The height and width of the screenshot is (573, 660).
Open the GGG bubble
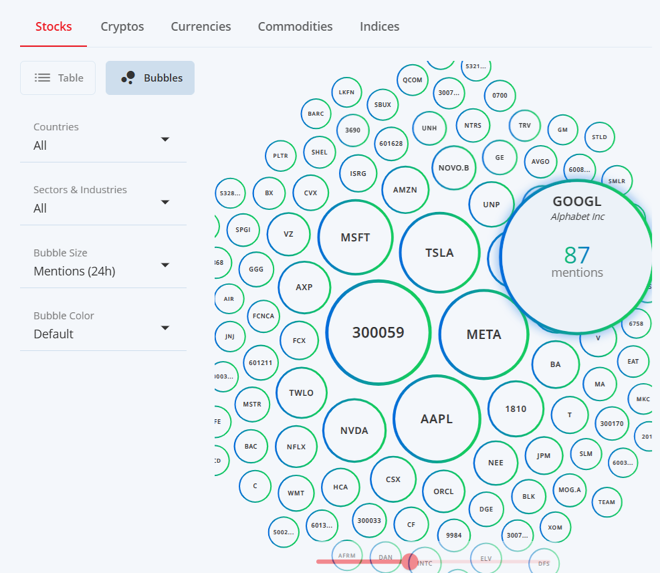[256, 269]
